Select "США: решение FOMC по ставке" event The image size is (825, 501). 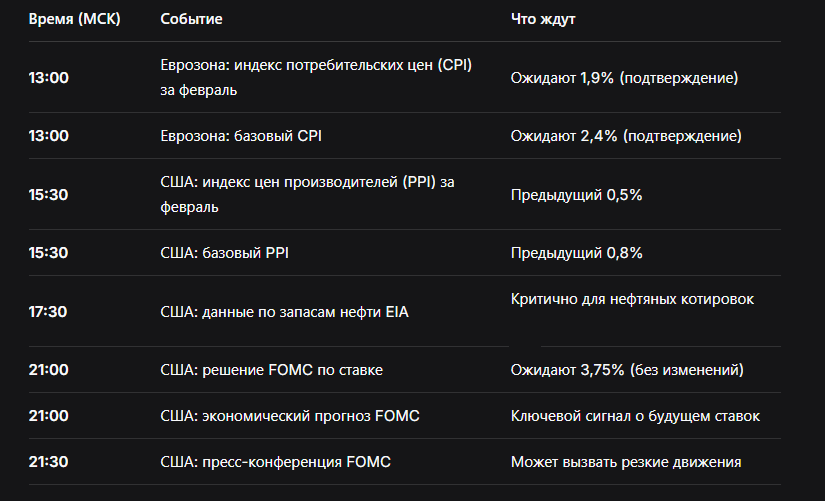click(x=271, y=370)
